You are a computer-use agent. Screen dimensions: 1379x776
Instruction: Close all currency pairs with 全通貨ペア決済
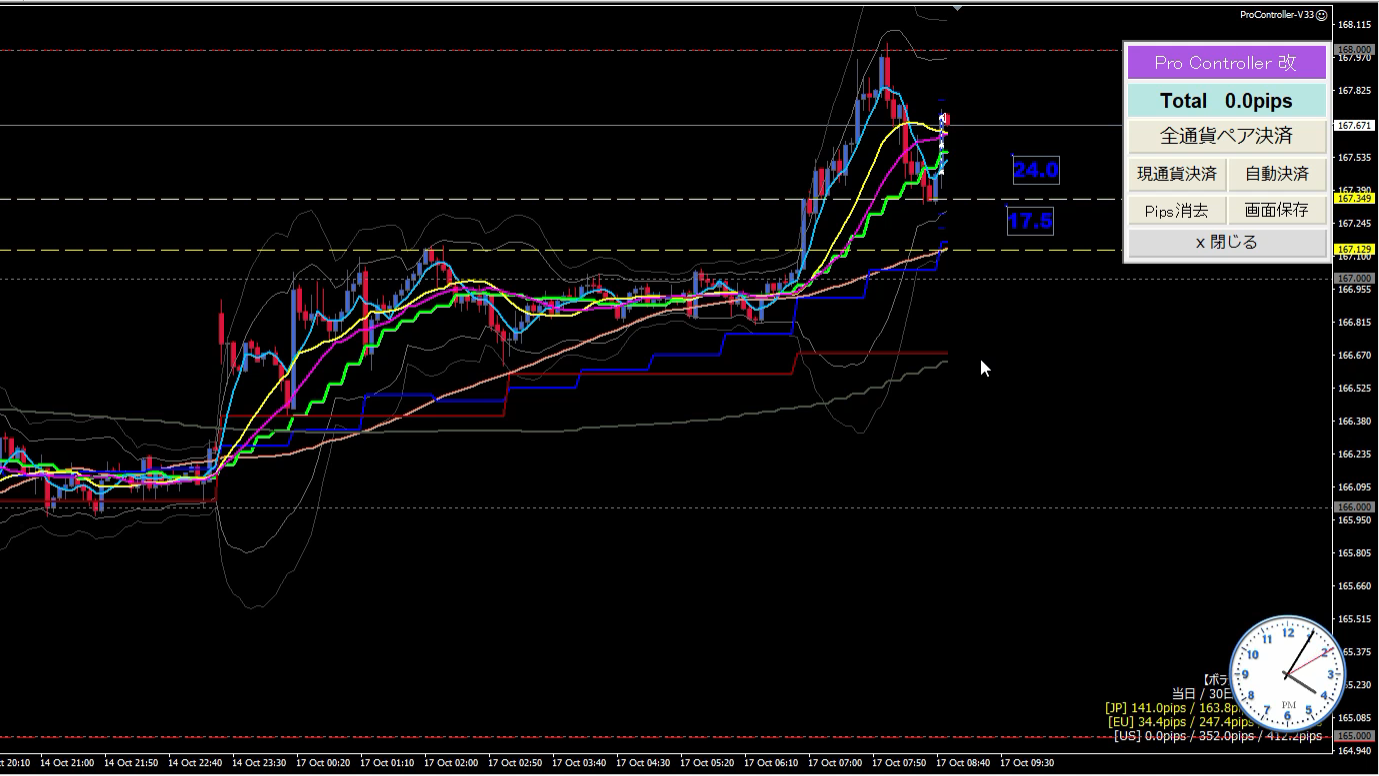[1226, 136]
